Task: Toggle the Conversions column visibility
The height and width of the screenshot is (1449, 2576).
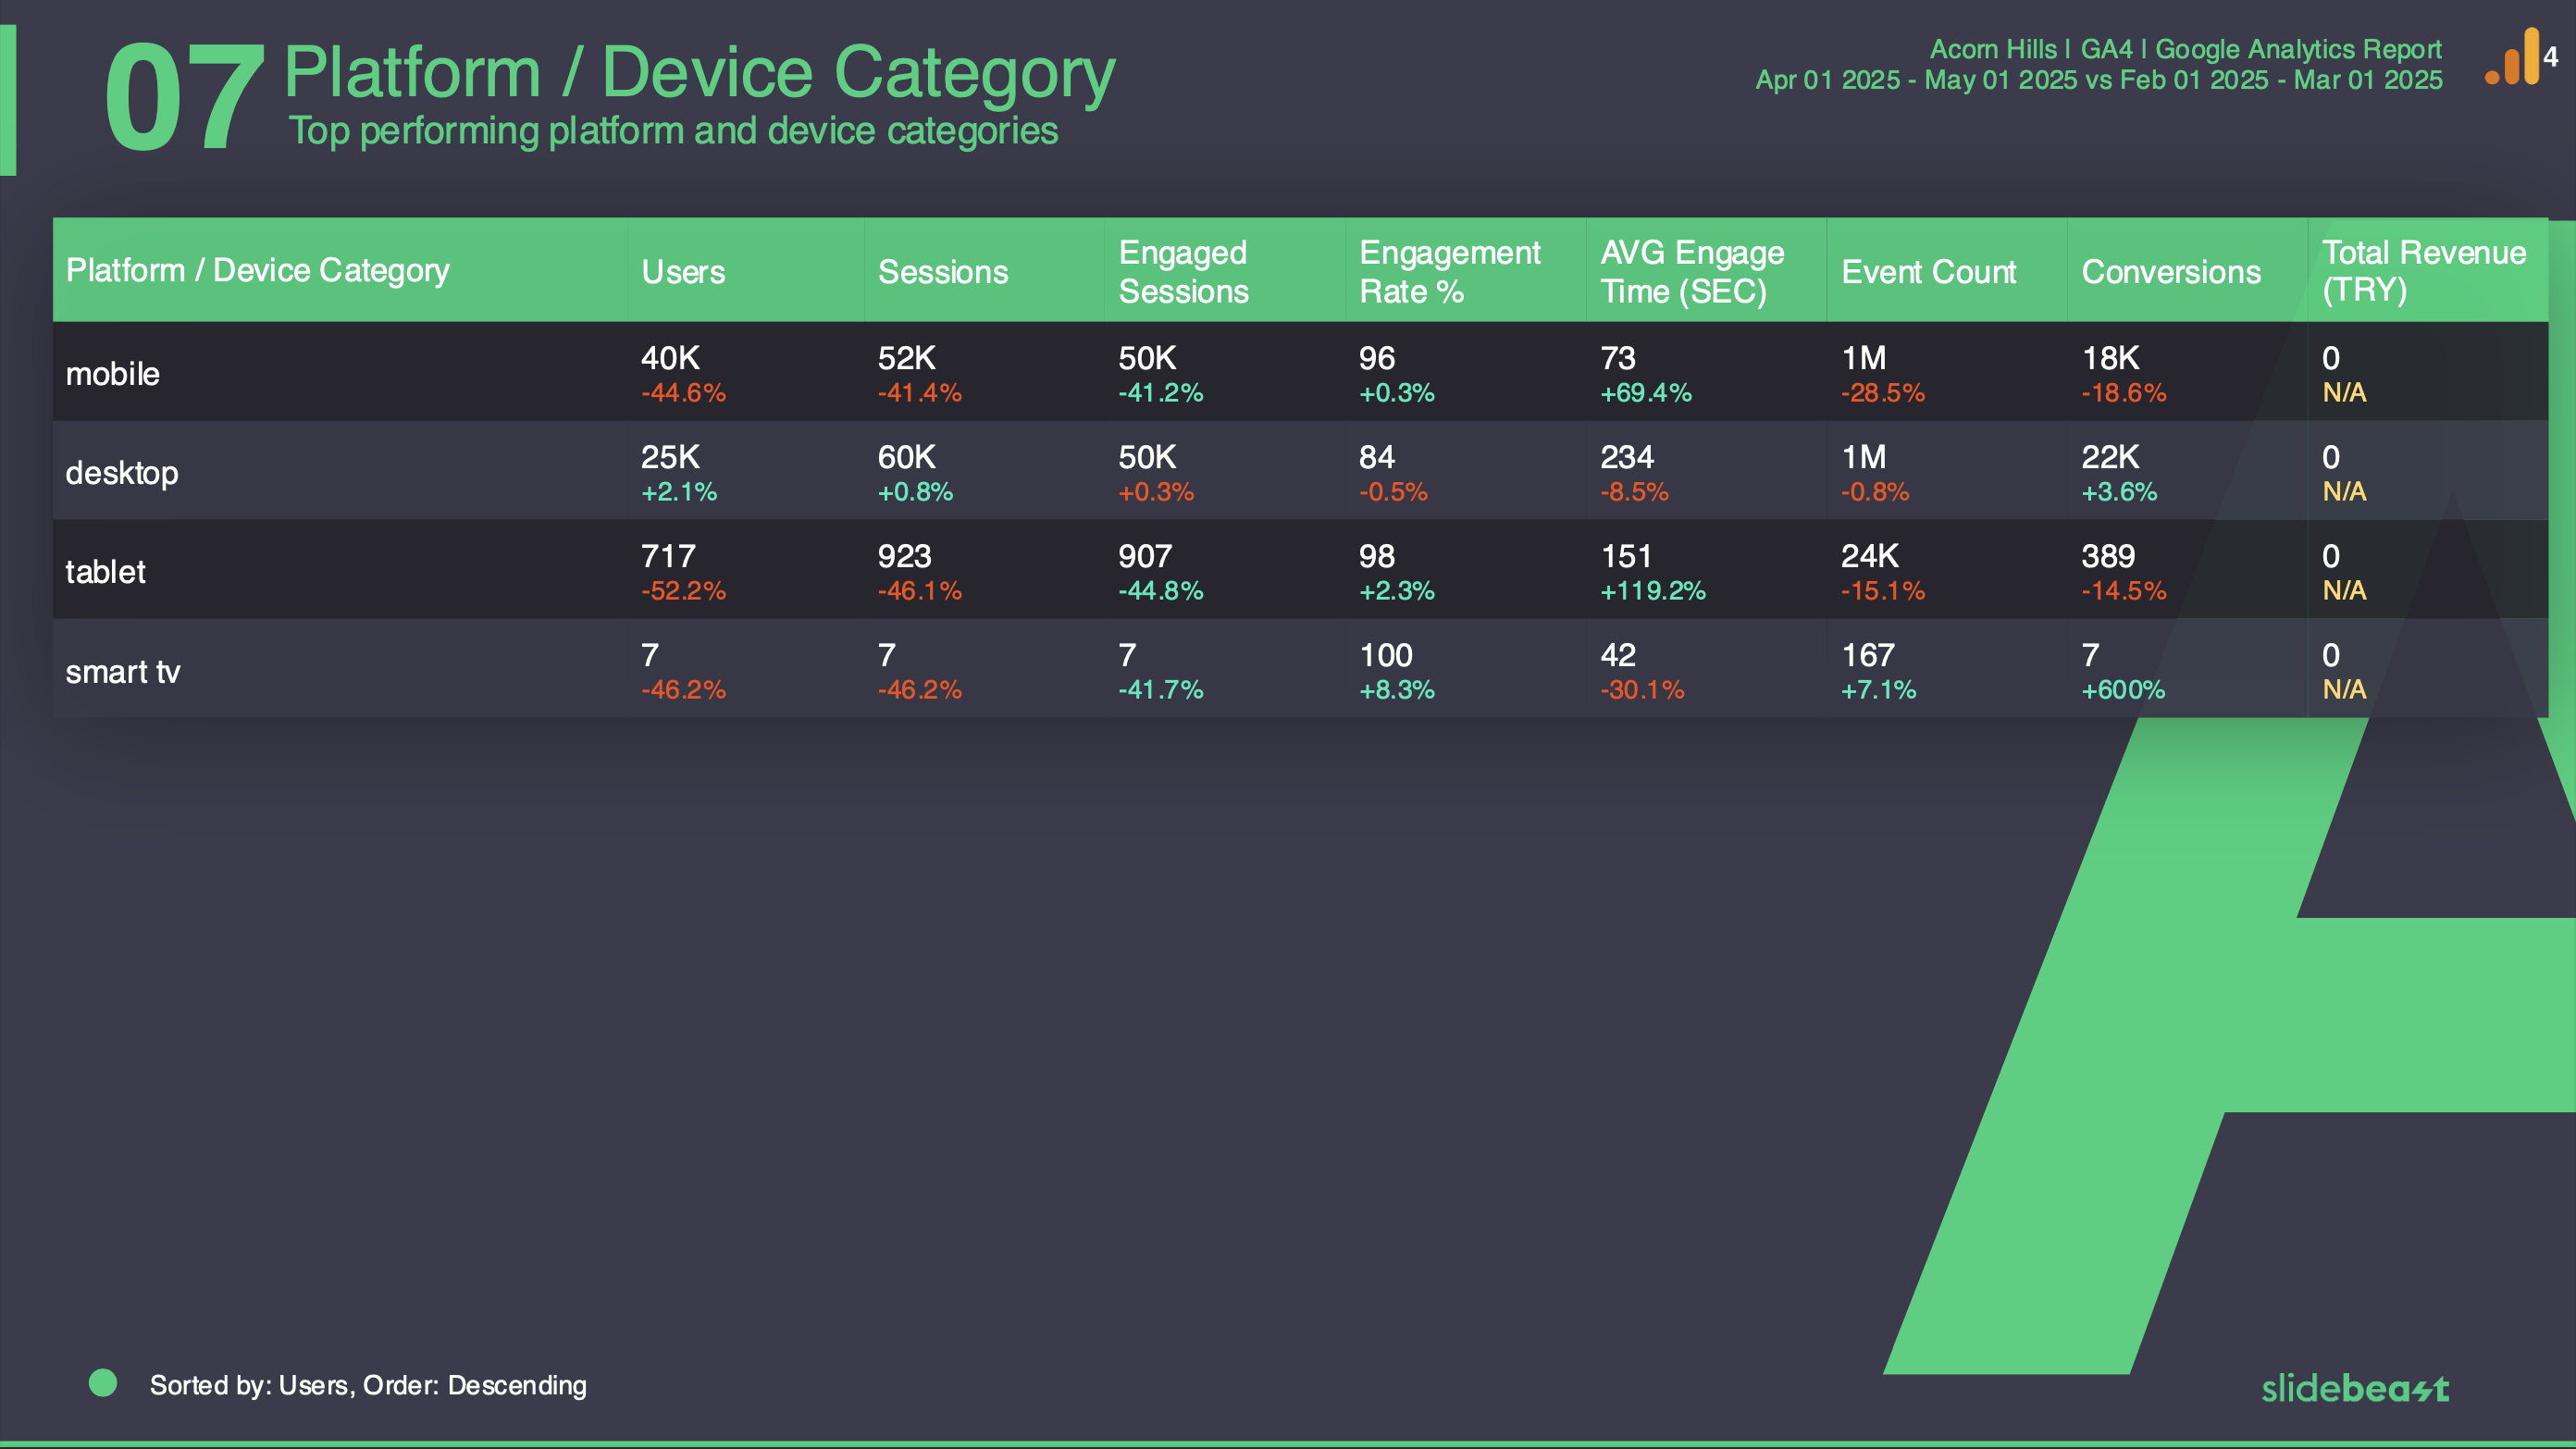Action: (2173, 272)
